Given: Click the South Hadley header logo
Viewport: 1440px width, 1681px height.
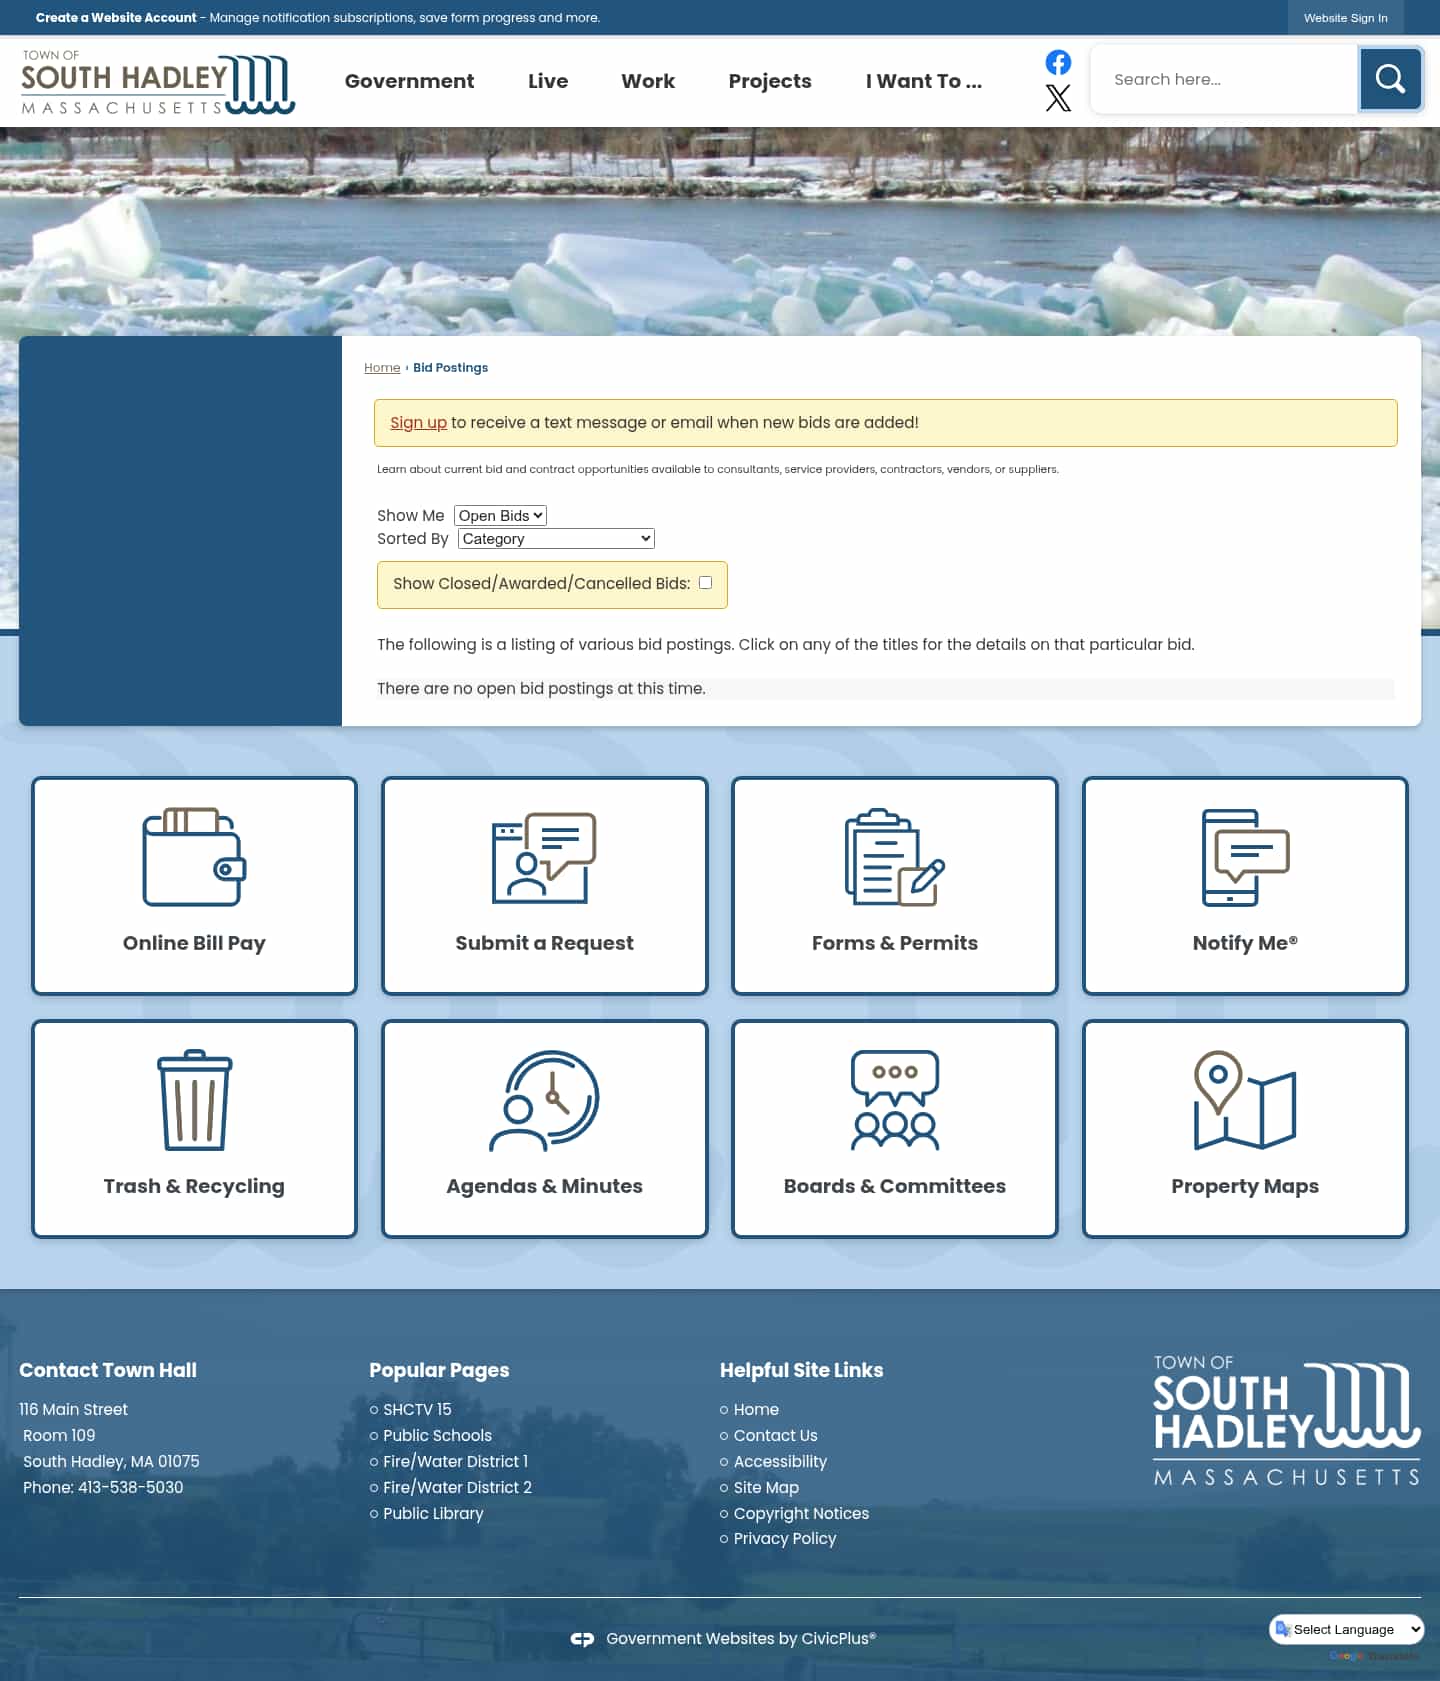Looking at the screenshot, I should point(158,83).
